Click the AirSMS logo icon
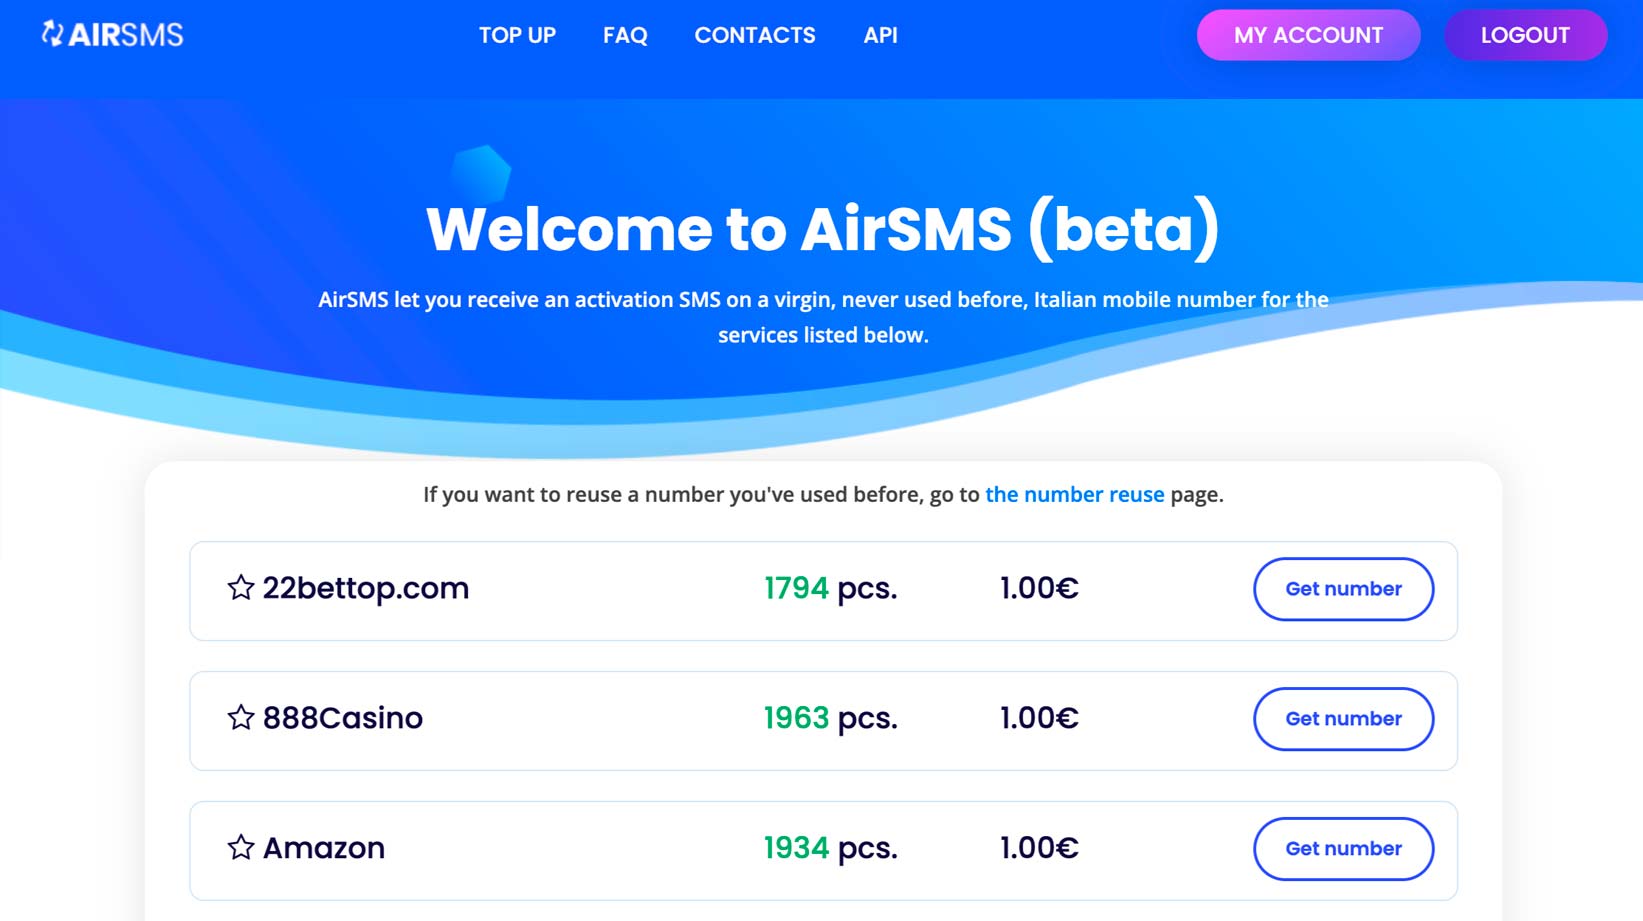 [x=52, y=34]
